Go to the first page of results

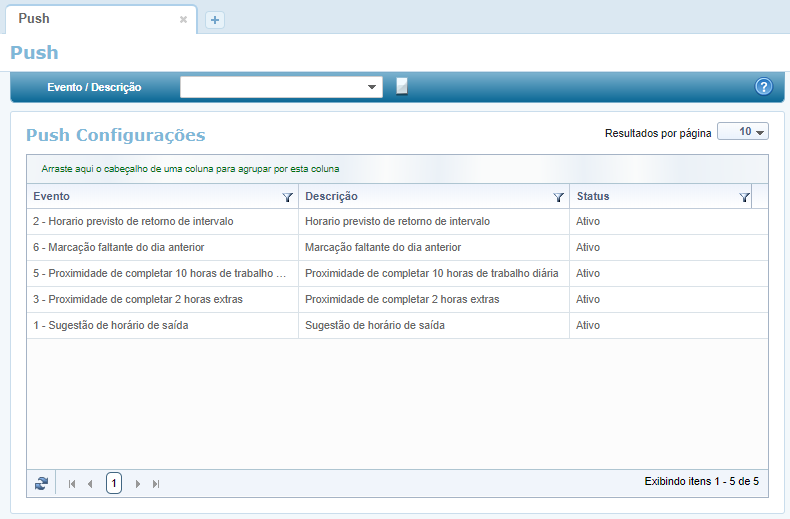tap(72, 484)
